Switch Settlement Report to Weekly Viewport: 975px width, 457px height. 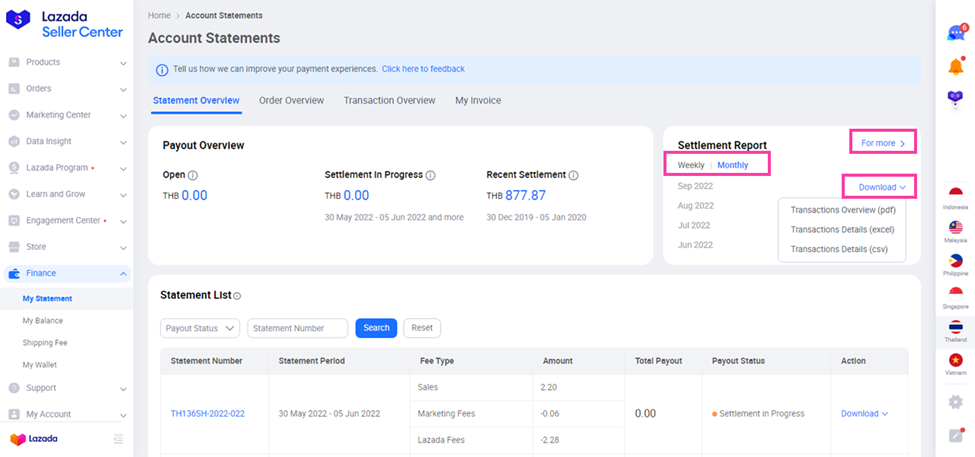(x=691, y=165)
